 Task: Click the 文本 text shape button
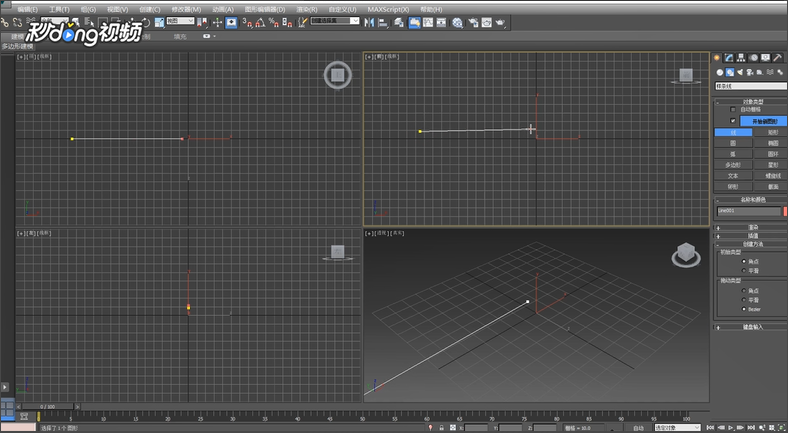point(733,176)
